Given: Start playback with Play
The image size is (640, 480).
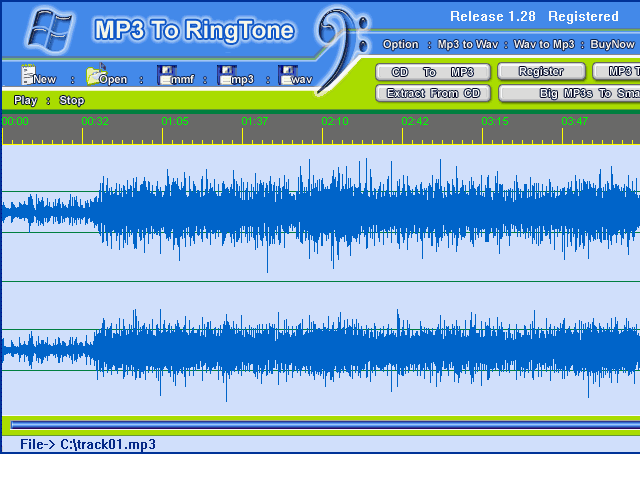Looking at the screenshot, I should tap(25, 100).
